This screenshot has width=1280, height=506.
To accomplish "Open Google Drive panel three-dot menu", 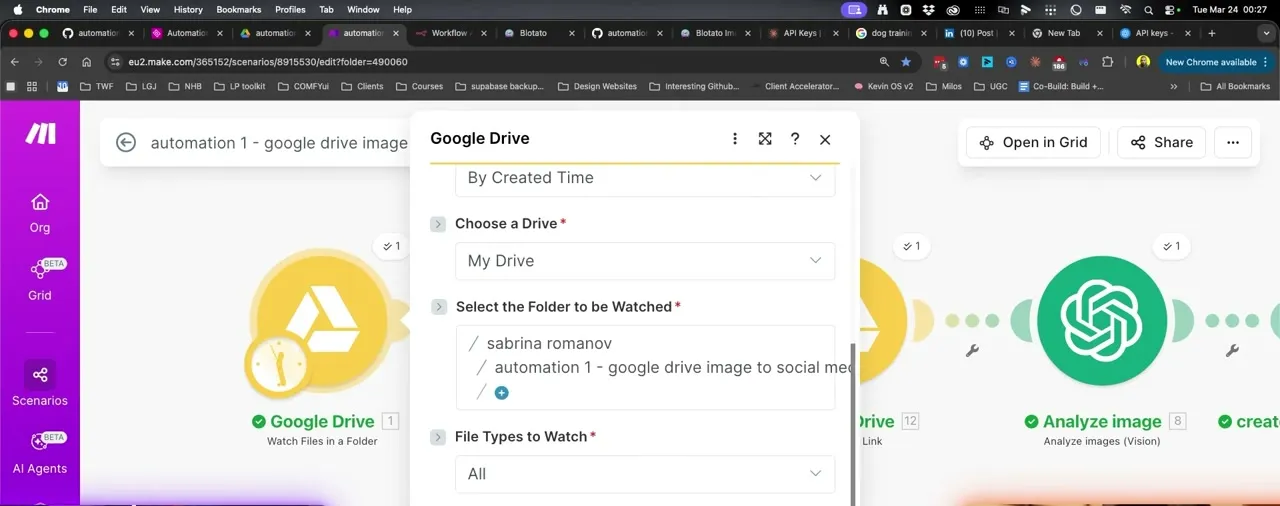I will point(735,139).
